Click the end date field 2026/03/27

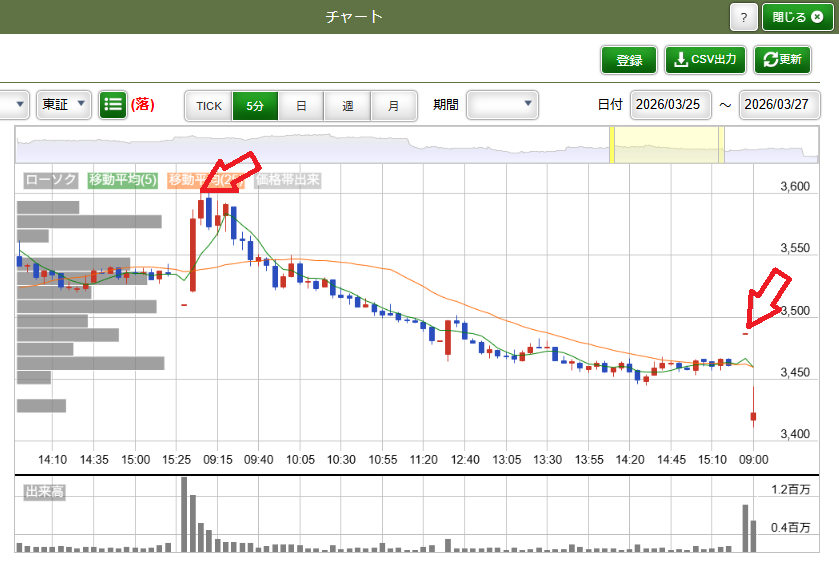point(780,105)
